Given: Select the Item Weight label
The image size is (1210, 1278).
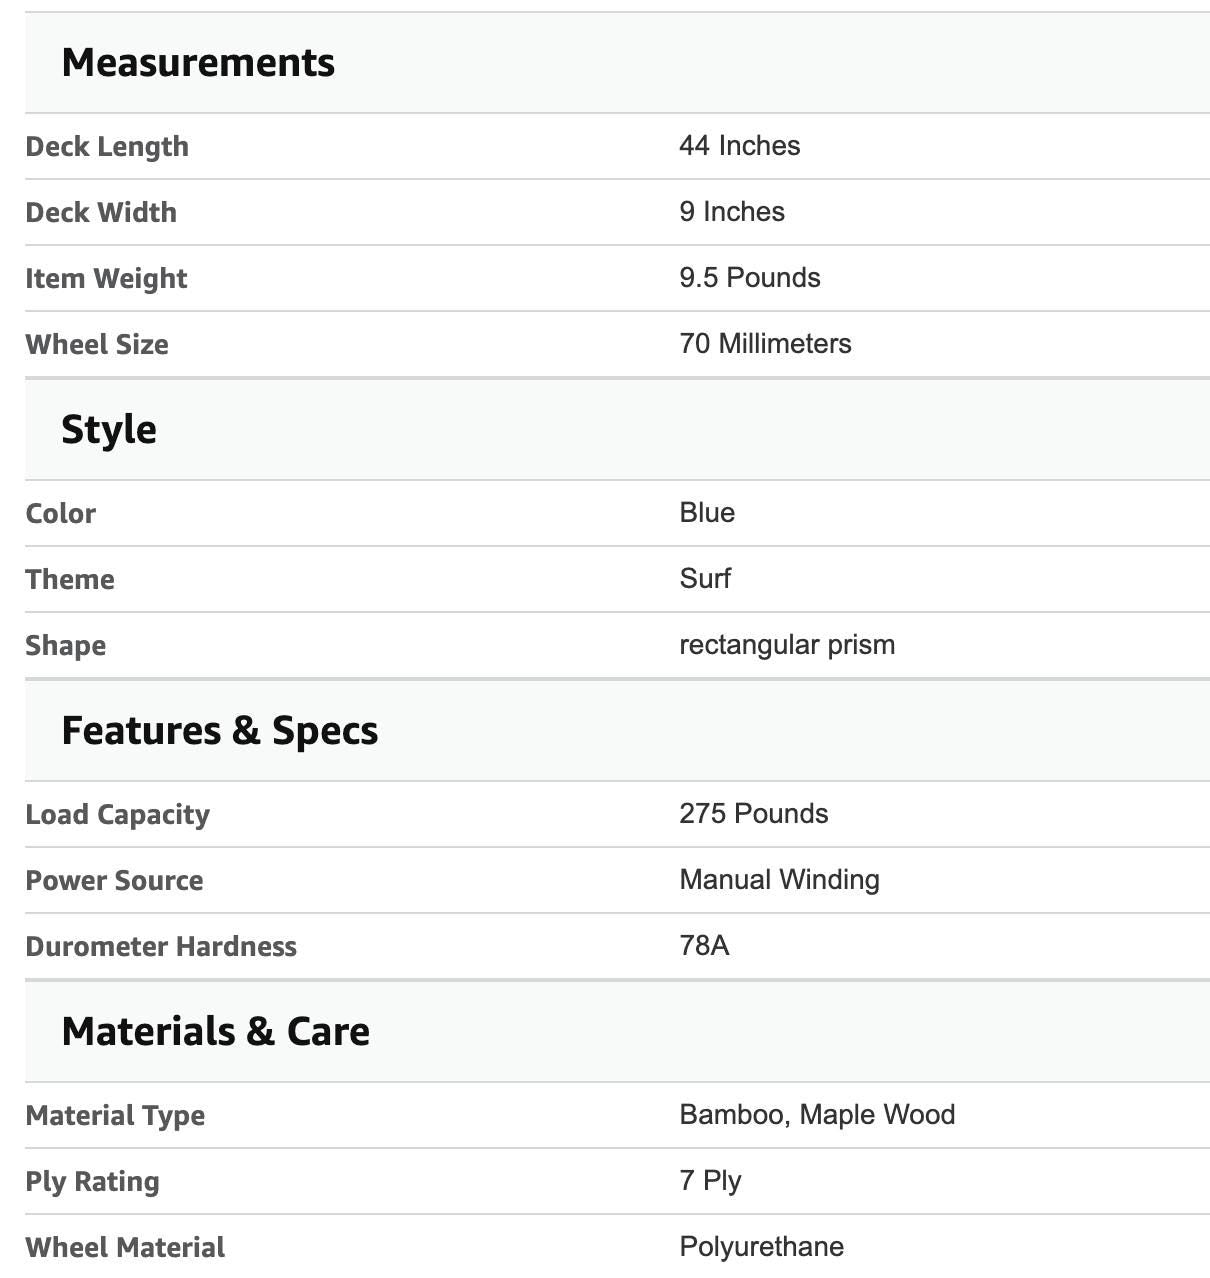Looking at the screenshot, I should tap(106, 279).
